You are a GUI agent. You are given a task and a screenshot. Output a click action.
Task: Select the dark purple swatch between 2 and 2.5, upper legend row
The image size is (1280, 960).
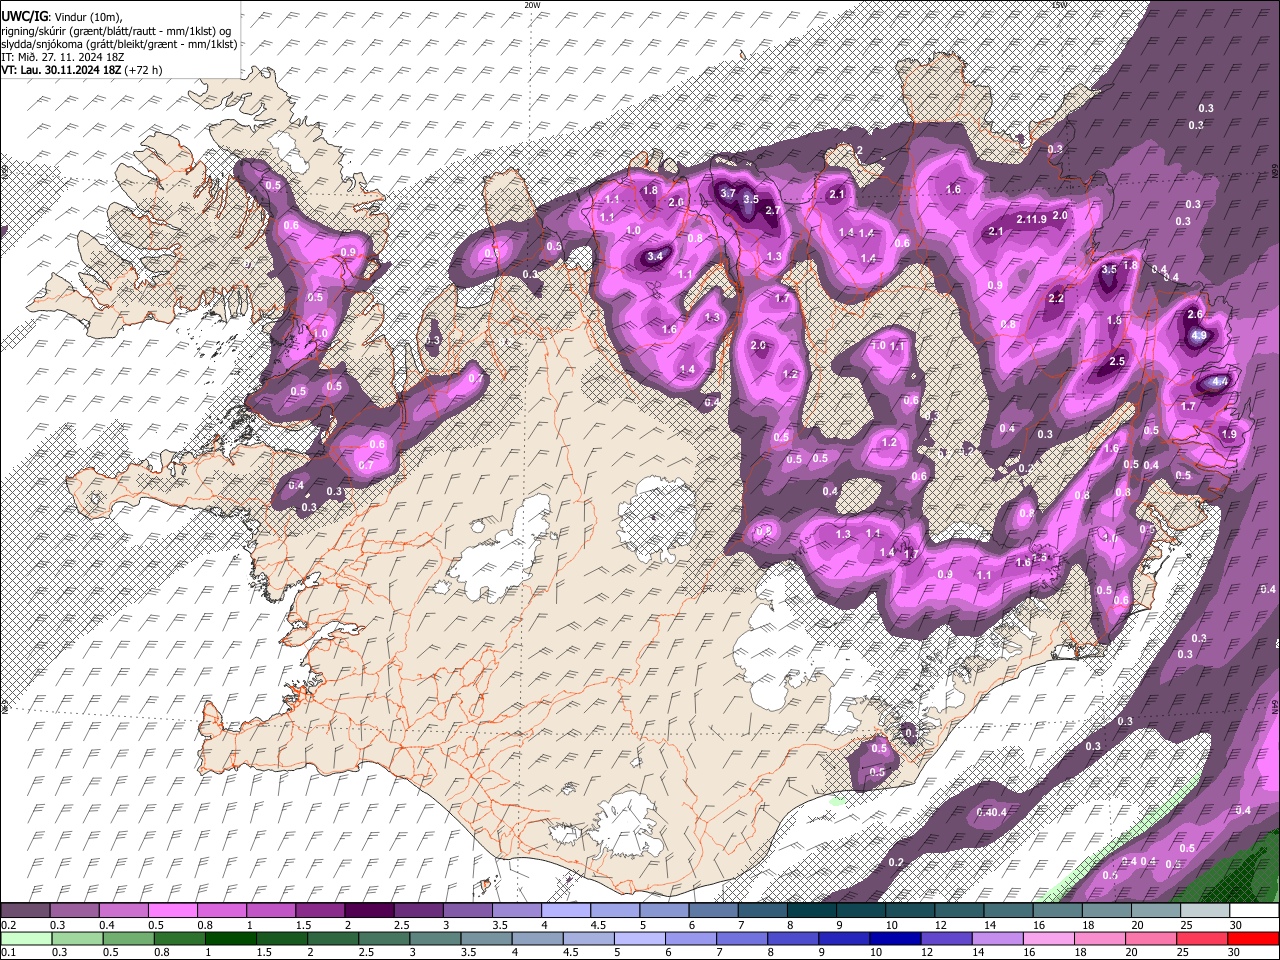click(x=369, y=911)
